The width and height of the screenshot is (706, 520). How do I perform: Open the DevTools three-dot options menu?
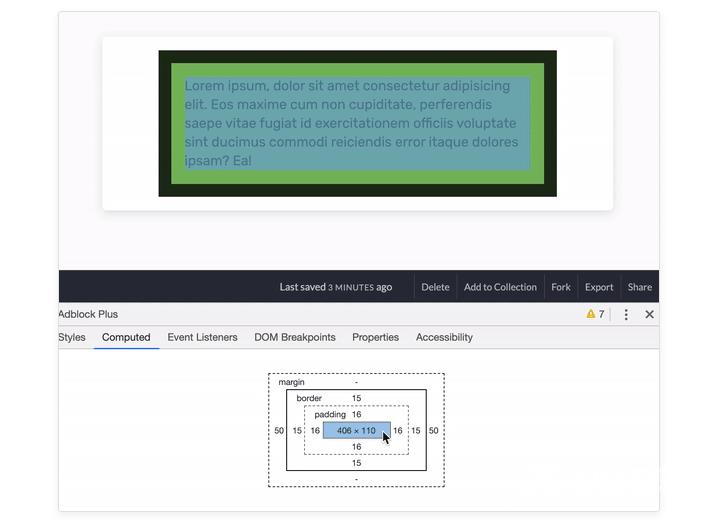pos(626,314)
